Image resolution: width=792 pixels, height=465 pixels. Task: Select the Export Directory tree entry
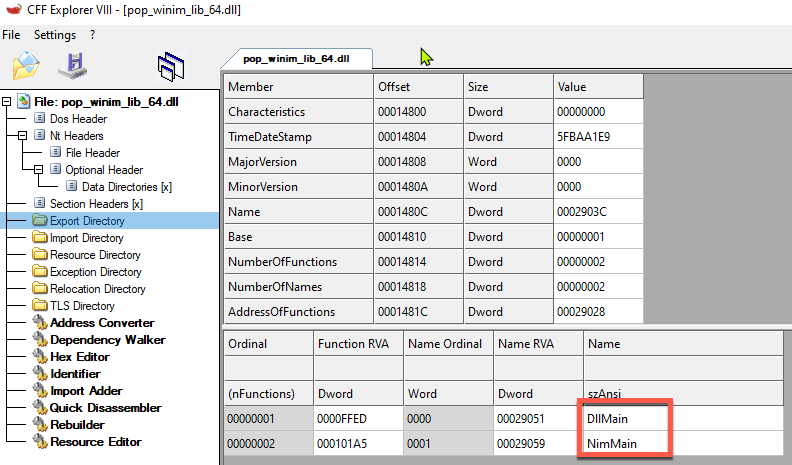click(x=87, y=221)
